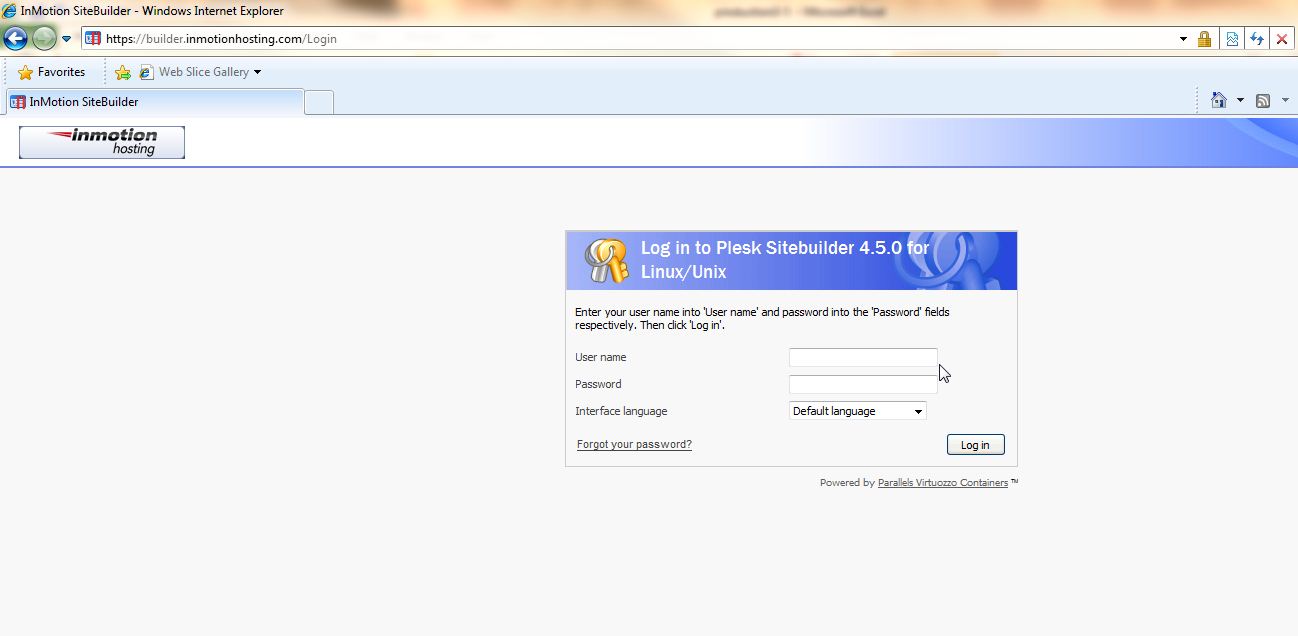
Task: Click the Forgot your password link
Action: (x=634, y=444)
